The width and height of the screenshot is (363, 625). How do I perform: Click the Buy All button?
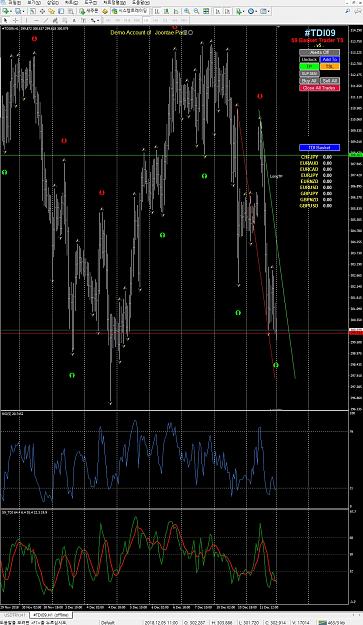(309, 81)
